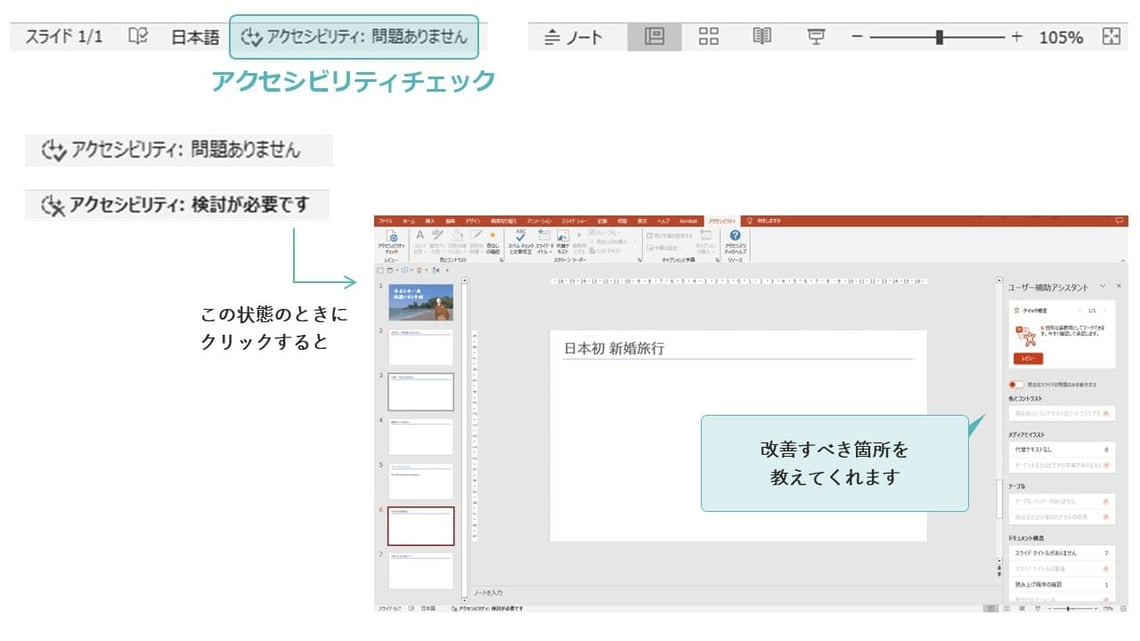Click the 代替テキスト icon in the ribbon
The width and height of the screenshot is (1140, 641).
562,239
